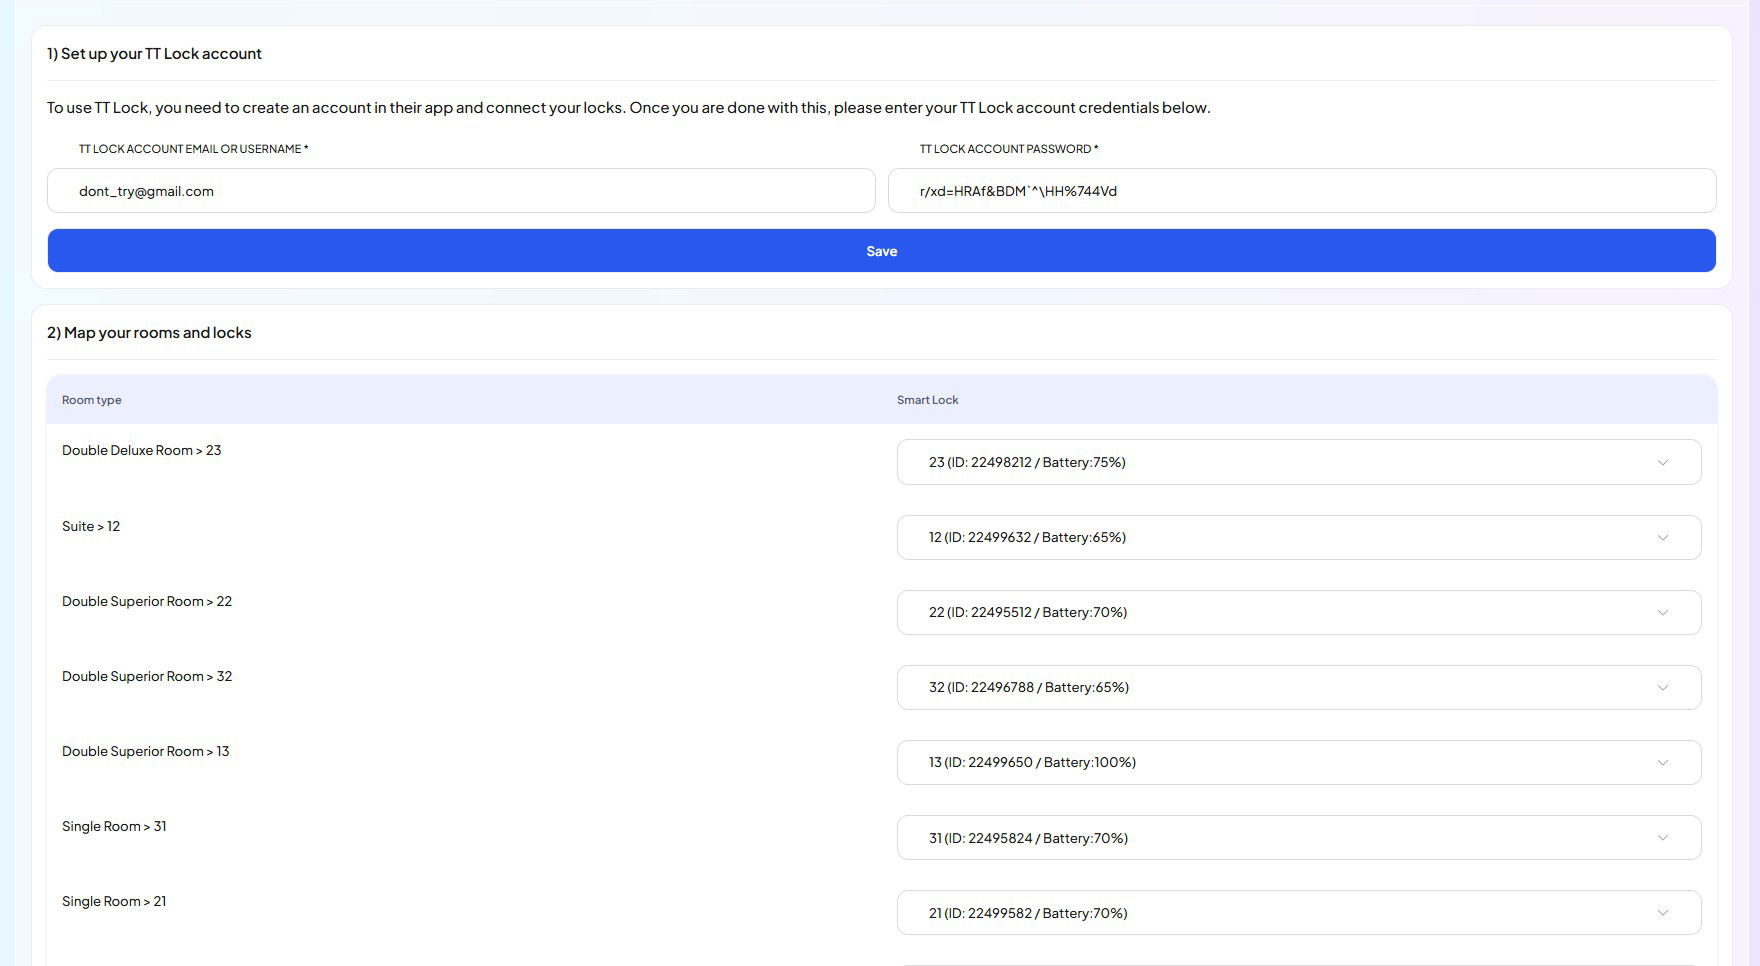This screenshot has height=966, width=1760.
Task: Open smart lock dropdown for Double Superior Room 13
Action: click(x=1297, y=762)
